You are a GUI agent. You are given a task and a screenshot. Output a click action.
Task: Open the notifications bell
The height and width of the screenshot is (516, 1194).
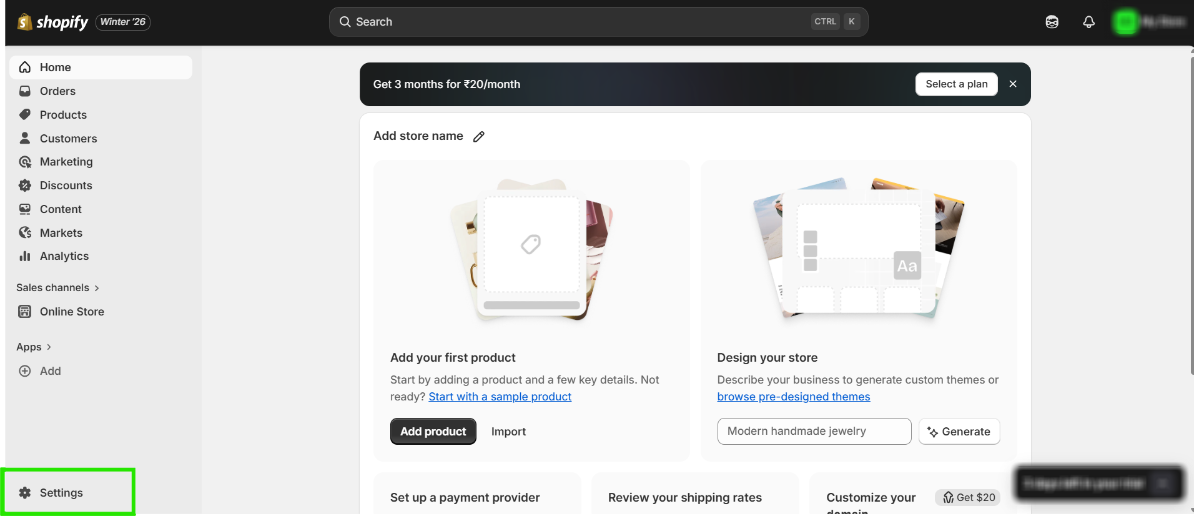[1089, 22]
